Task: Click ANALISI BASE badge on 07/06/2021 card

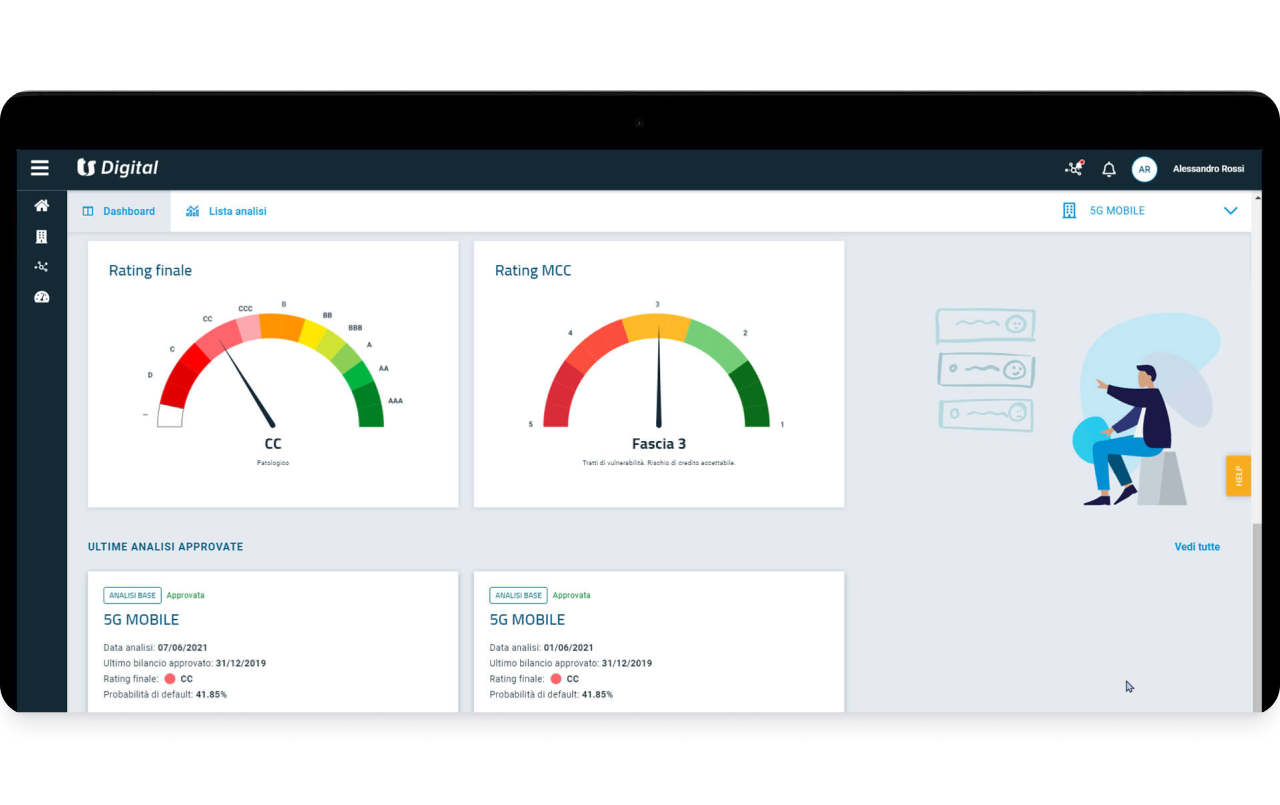Action: 132,595
